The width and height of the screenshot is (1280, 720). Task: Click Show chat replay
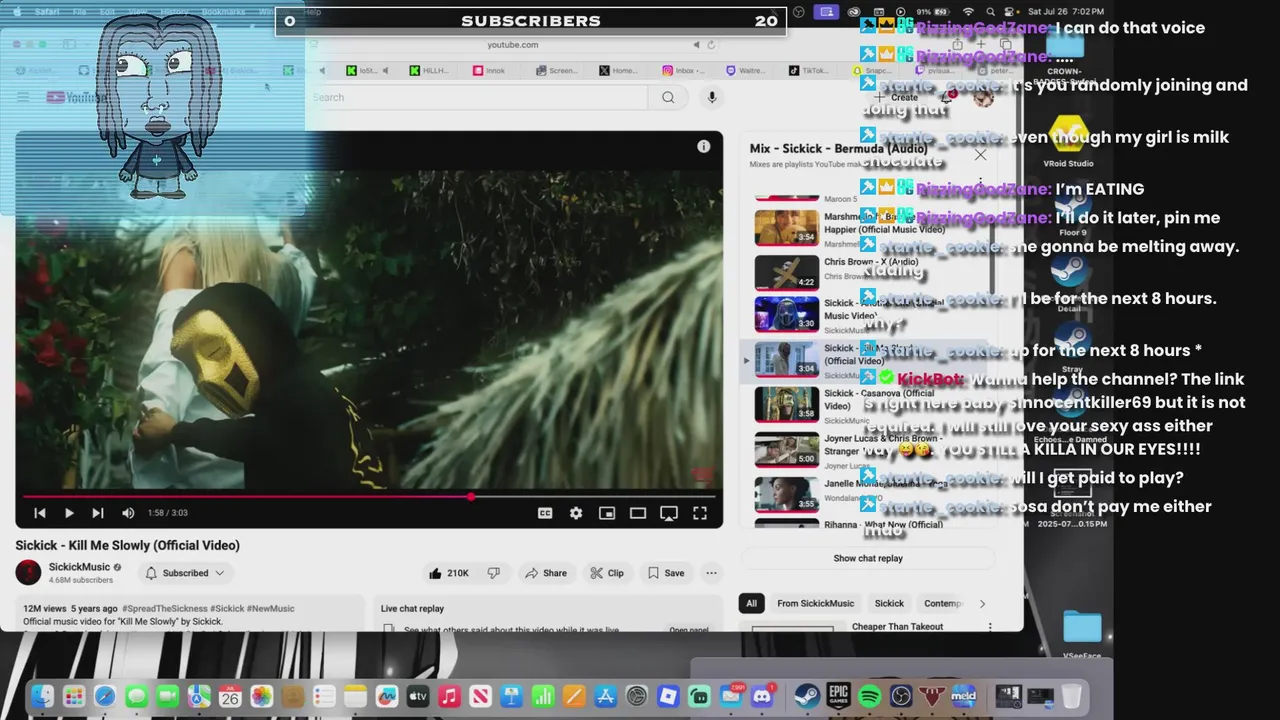pyautogui.click(x=868, y=558)
